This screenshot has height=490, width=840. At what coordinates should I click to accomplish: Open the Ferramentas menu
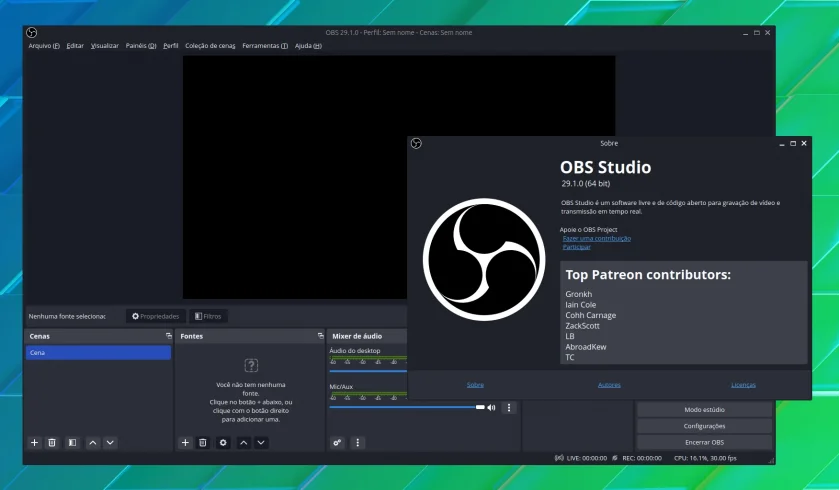pos(265,46)
